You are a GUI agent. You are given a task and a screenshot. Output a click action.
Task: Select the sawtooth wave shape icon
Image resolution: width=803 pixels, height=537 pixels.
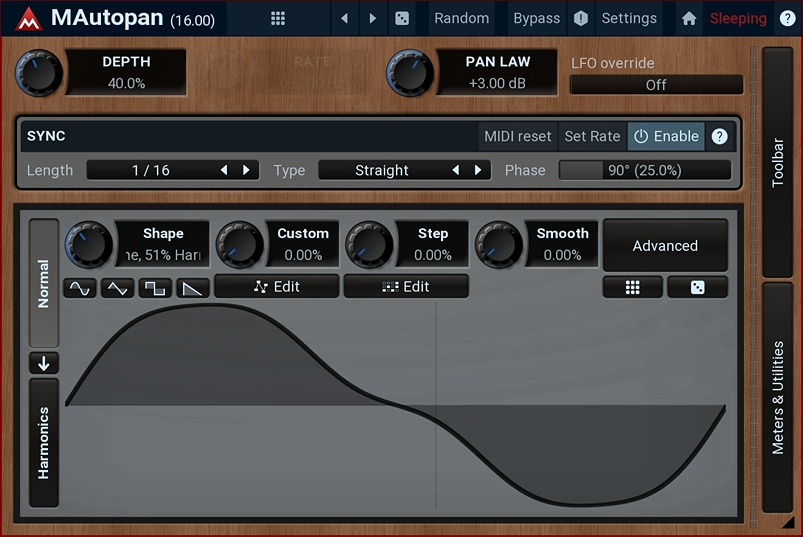click(193, 288)
